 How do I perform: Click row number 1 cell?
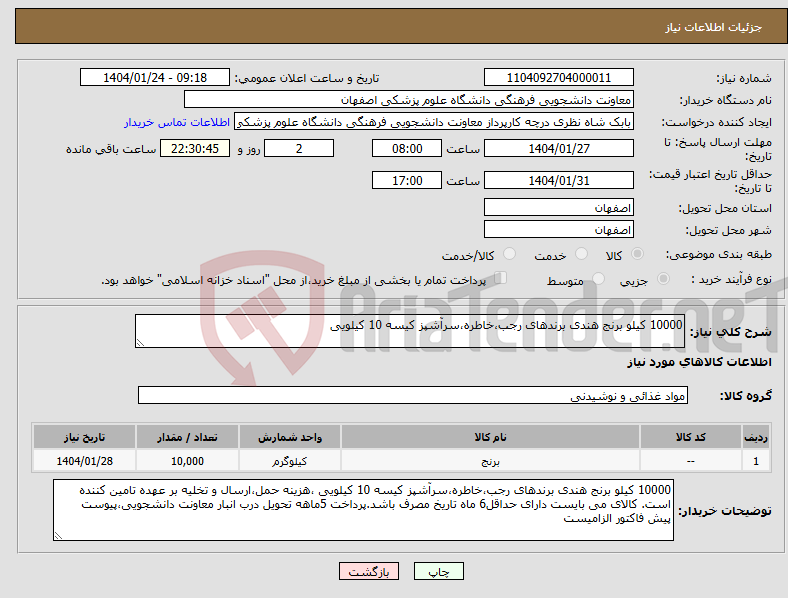tap(756, 461)
